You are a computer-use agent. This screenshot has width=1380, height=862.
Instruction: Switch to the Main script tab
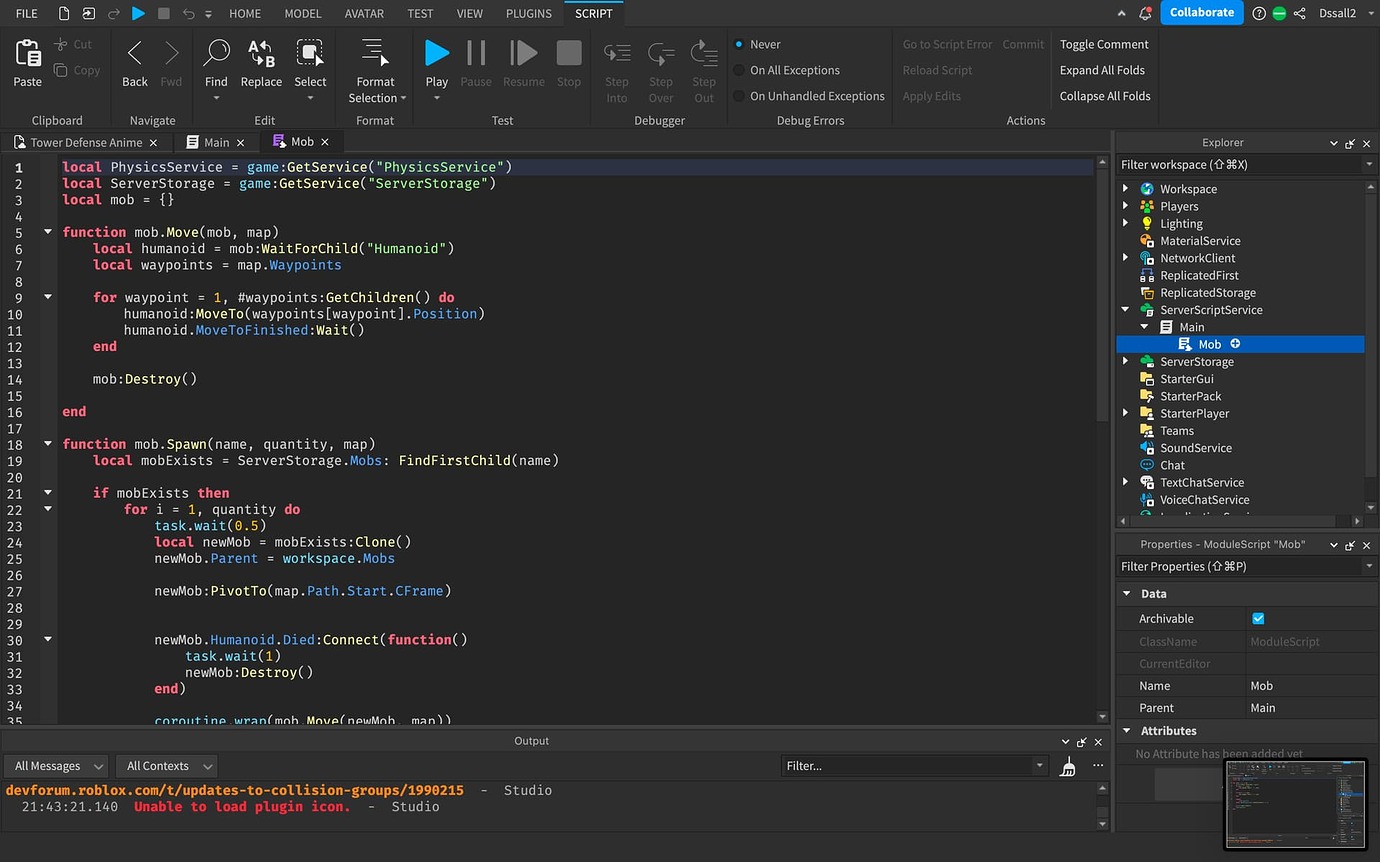tap(217, 142)
